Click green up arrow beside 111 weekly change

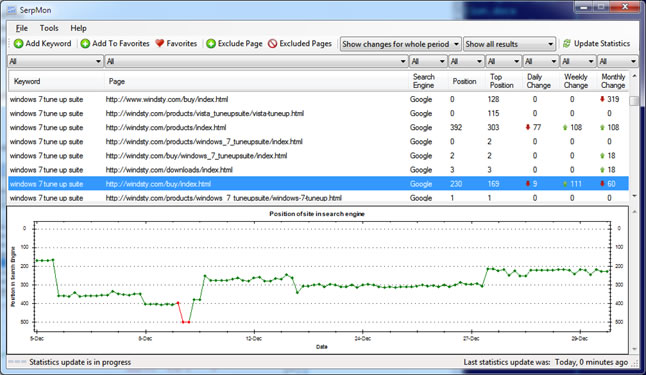[565, 184]
